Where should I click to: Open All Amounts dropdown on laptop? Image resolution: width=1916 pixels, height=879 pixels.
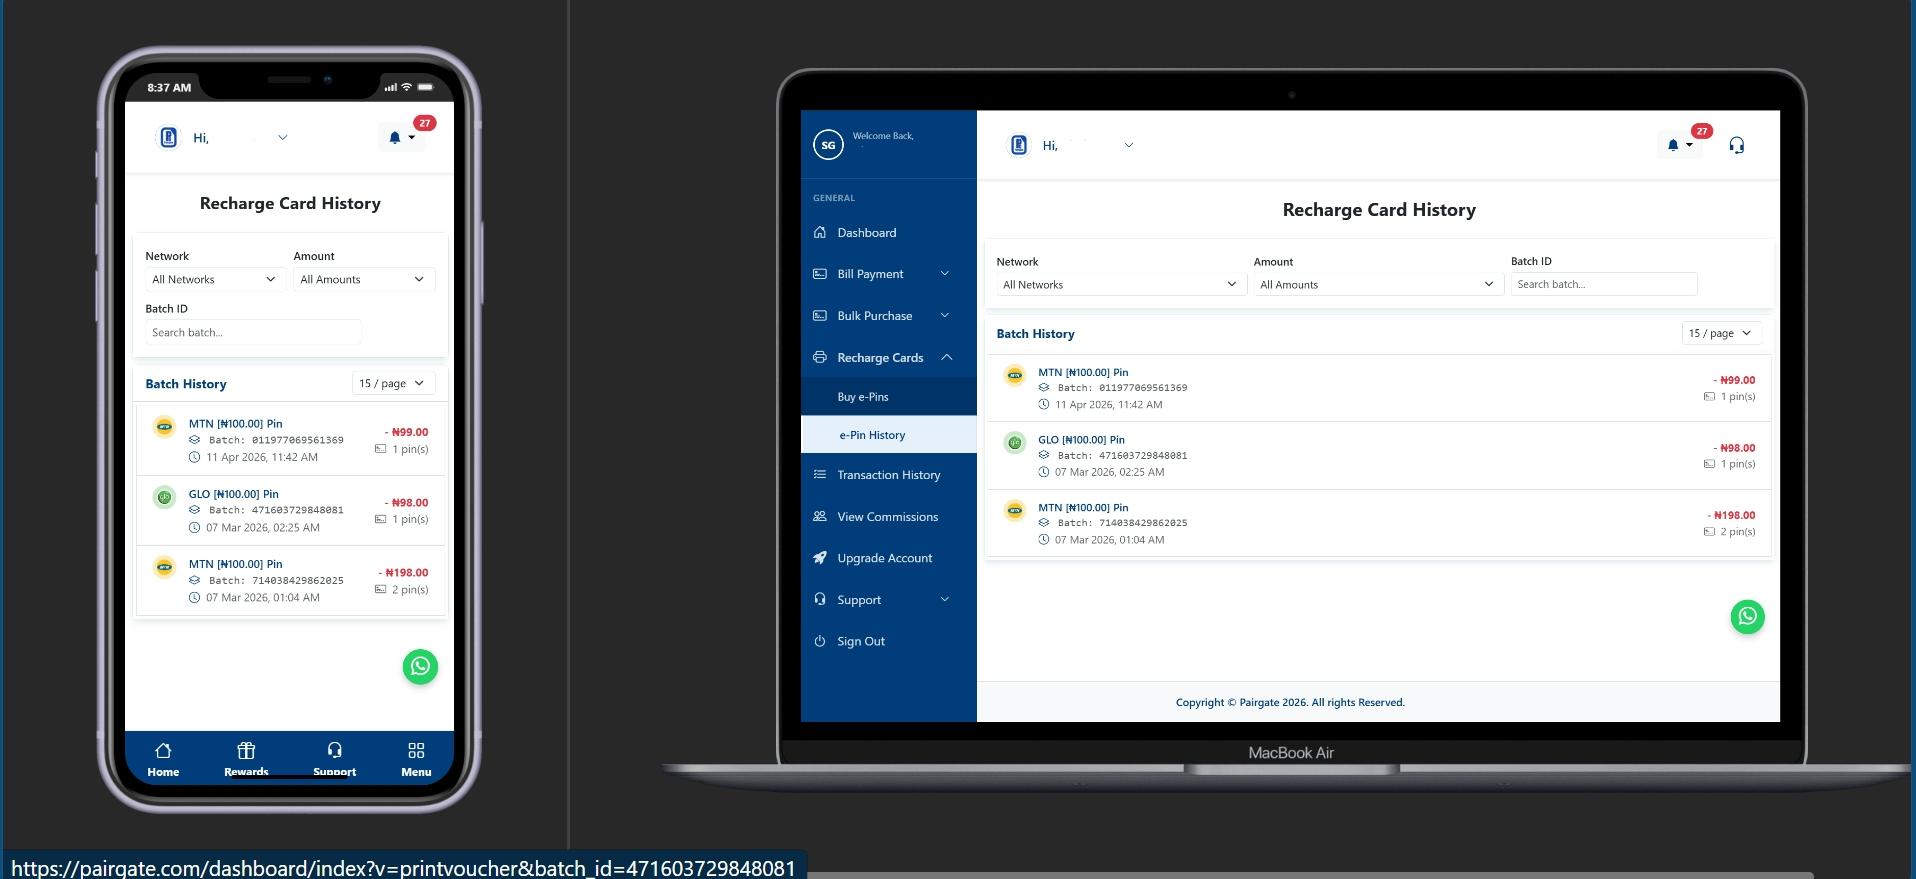1378,284
